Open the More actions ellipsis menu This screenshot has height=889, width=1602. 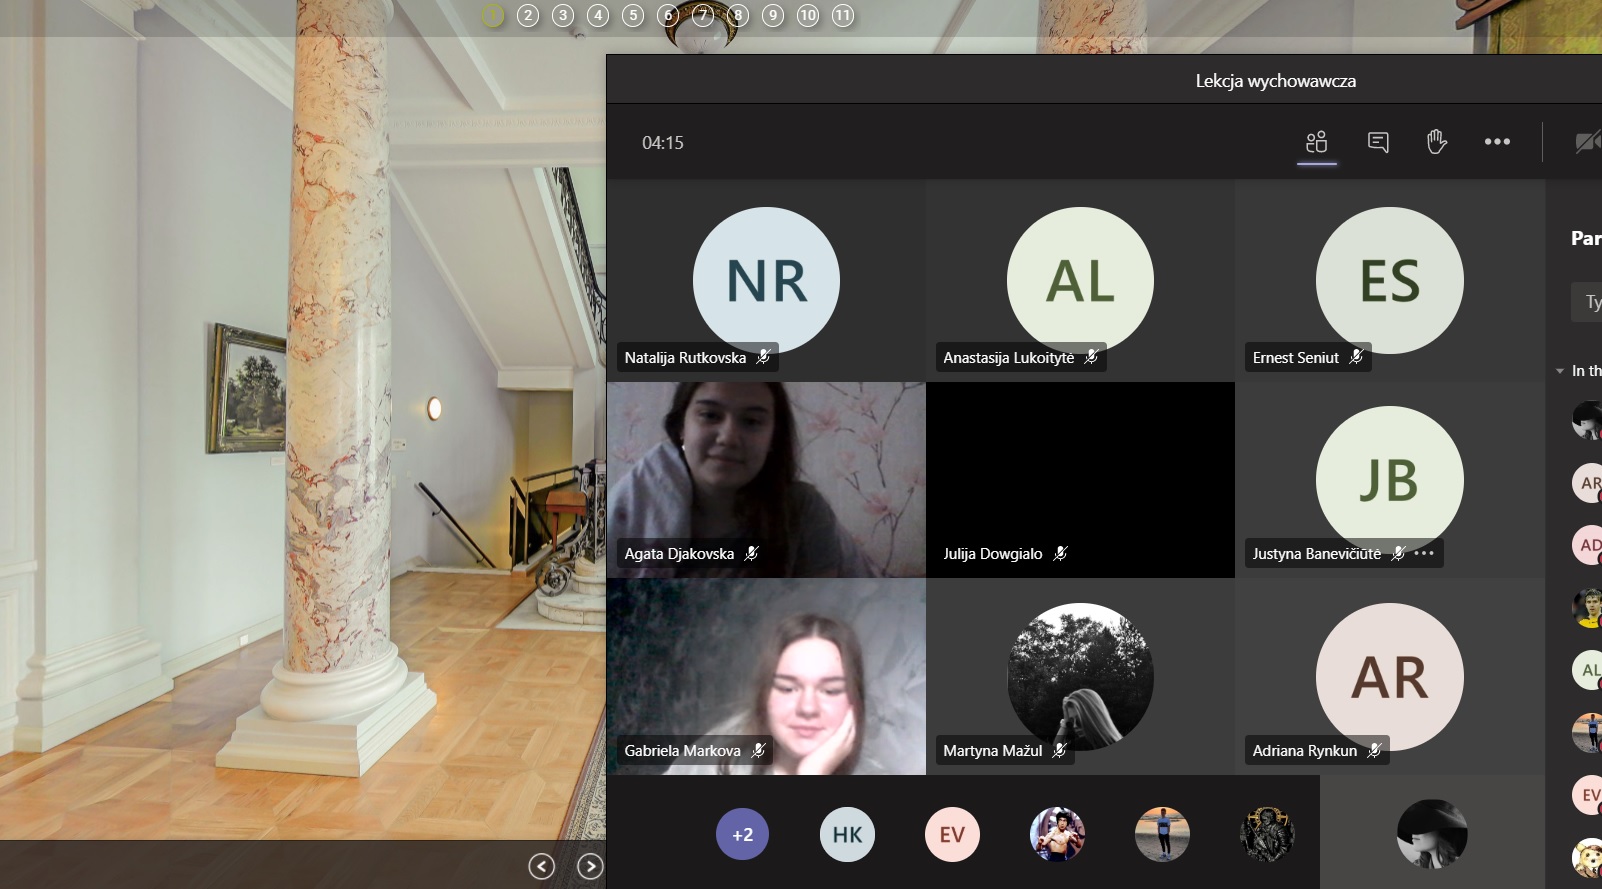point(1497,142)
